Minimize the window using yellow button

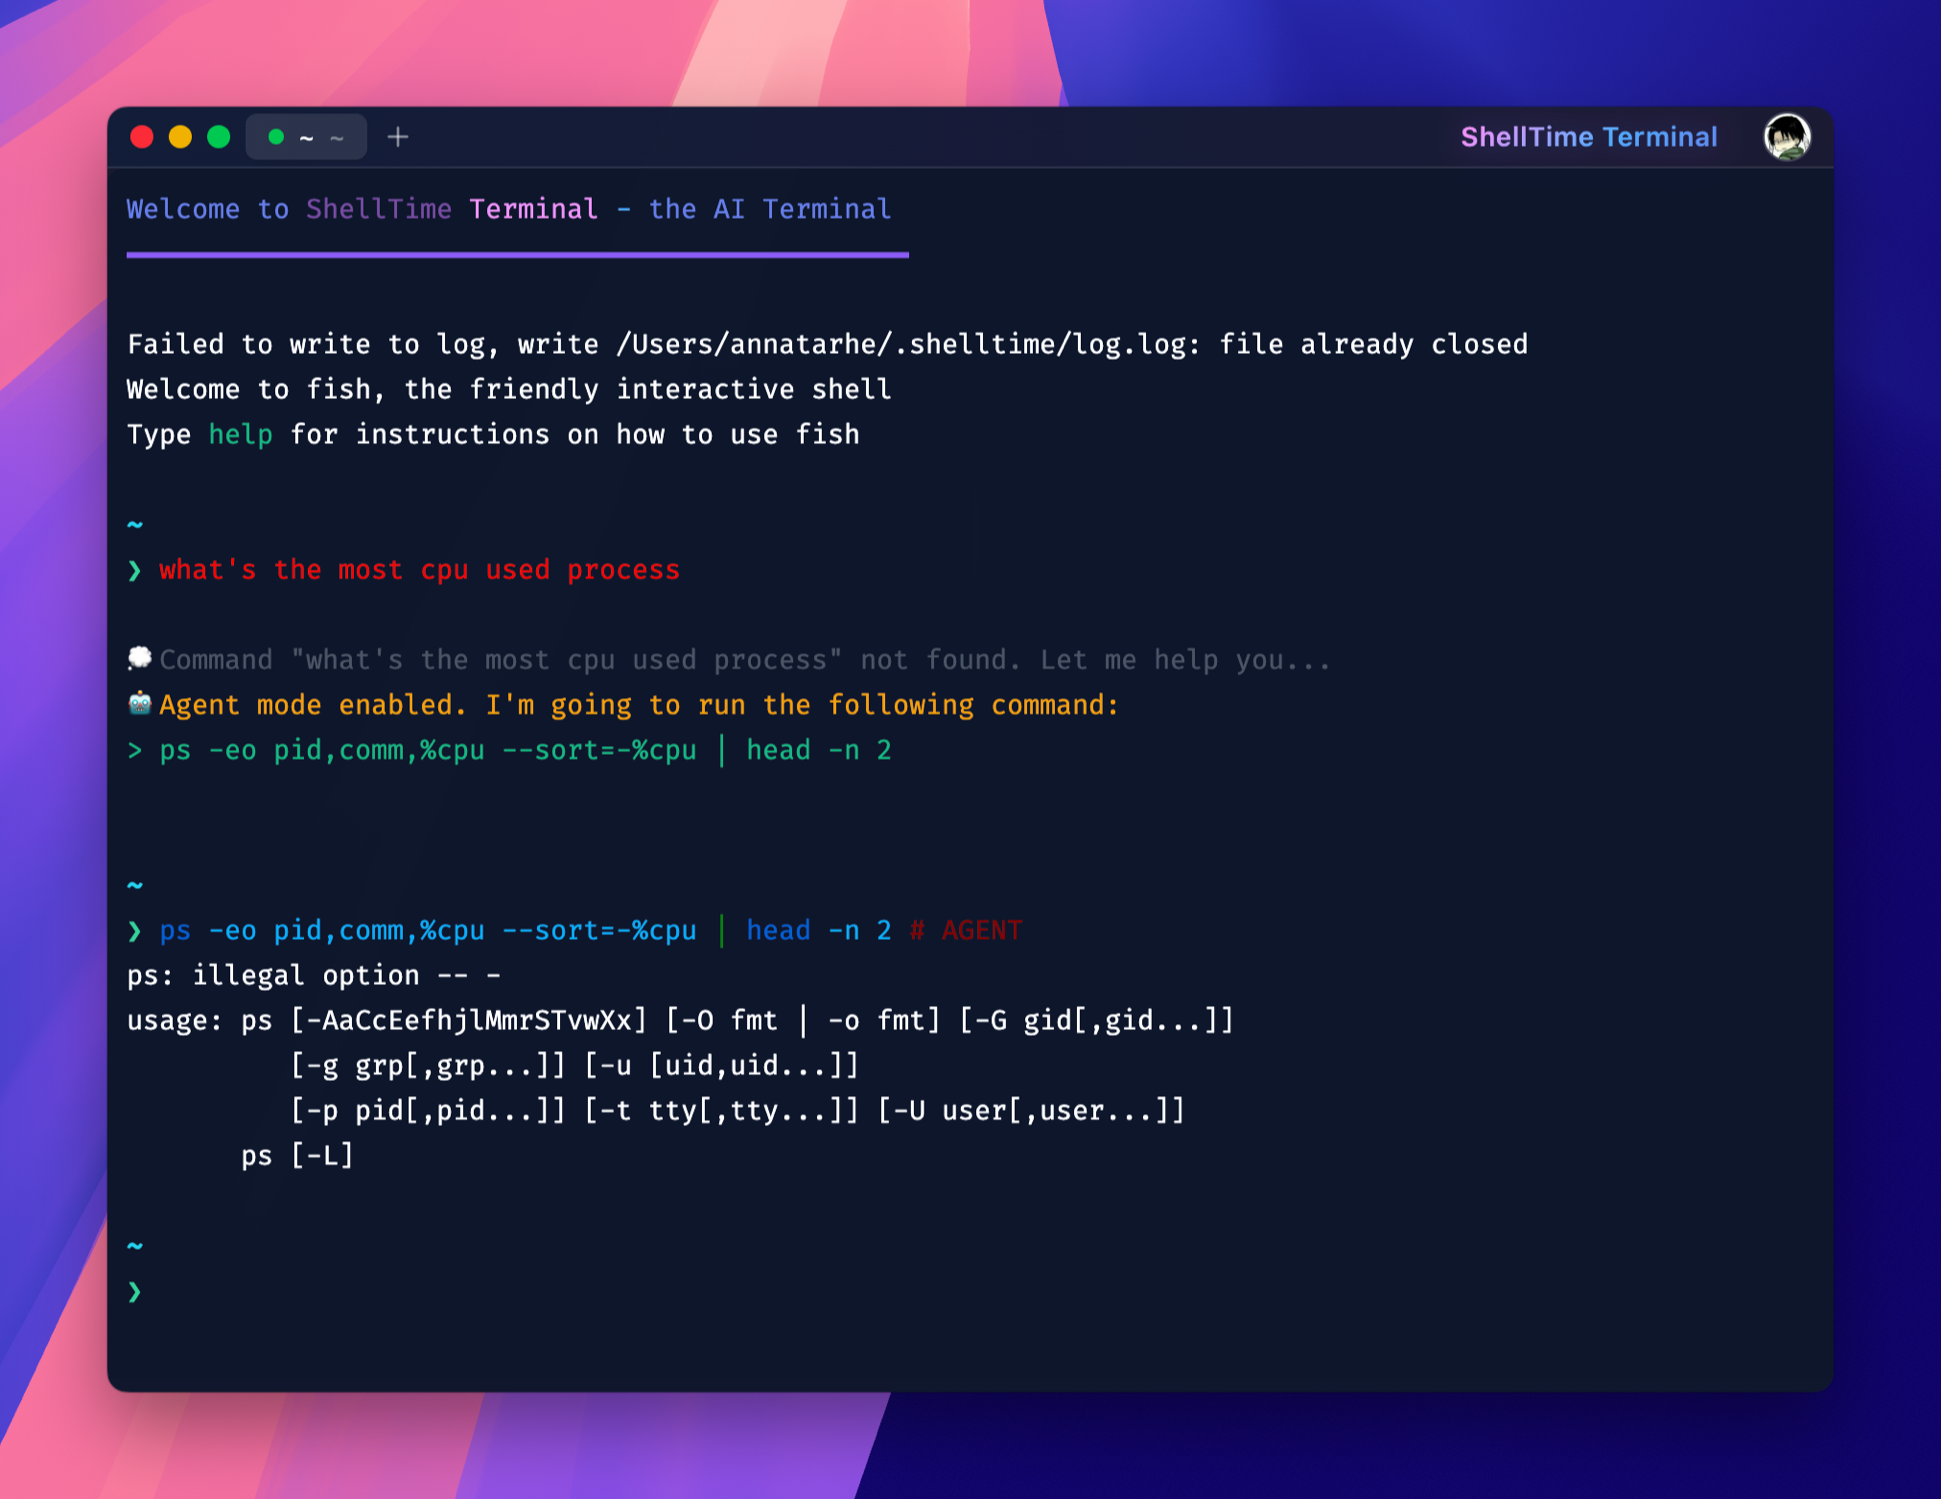point(180,137)
